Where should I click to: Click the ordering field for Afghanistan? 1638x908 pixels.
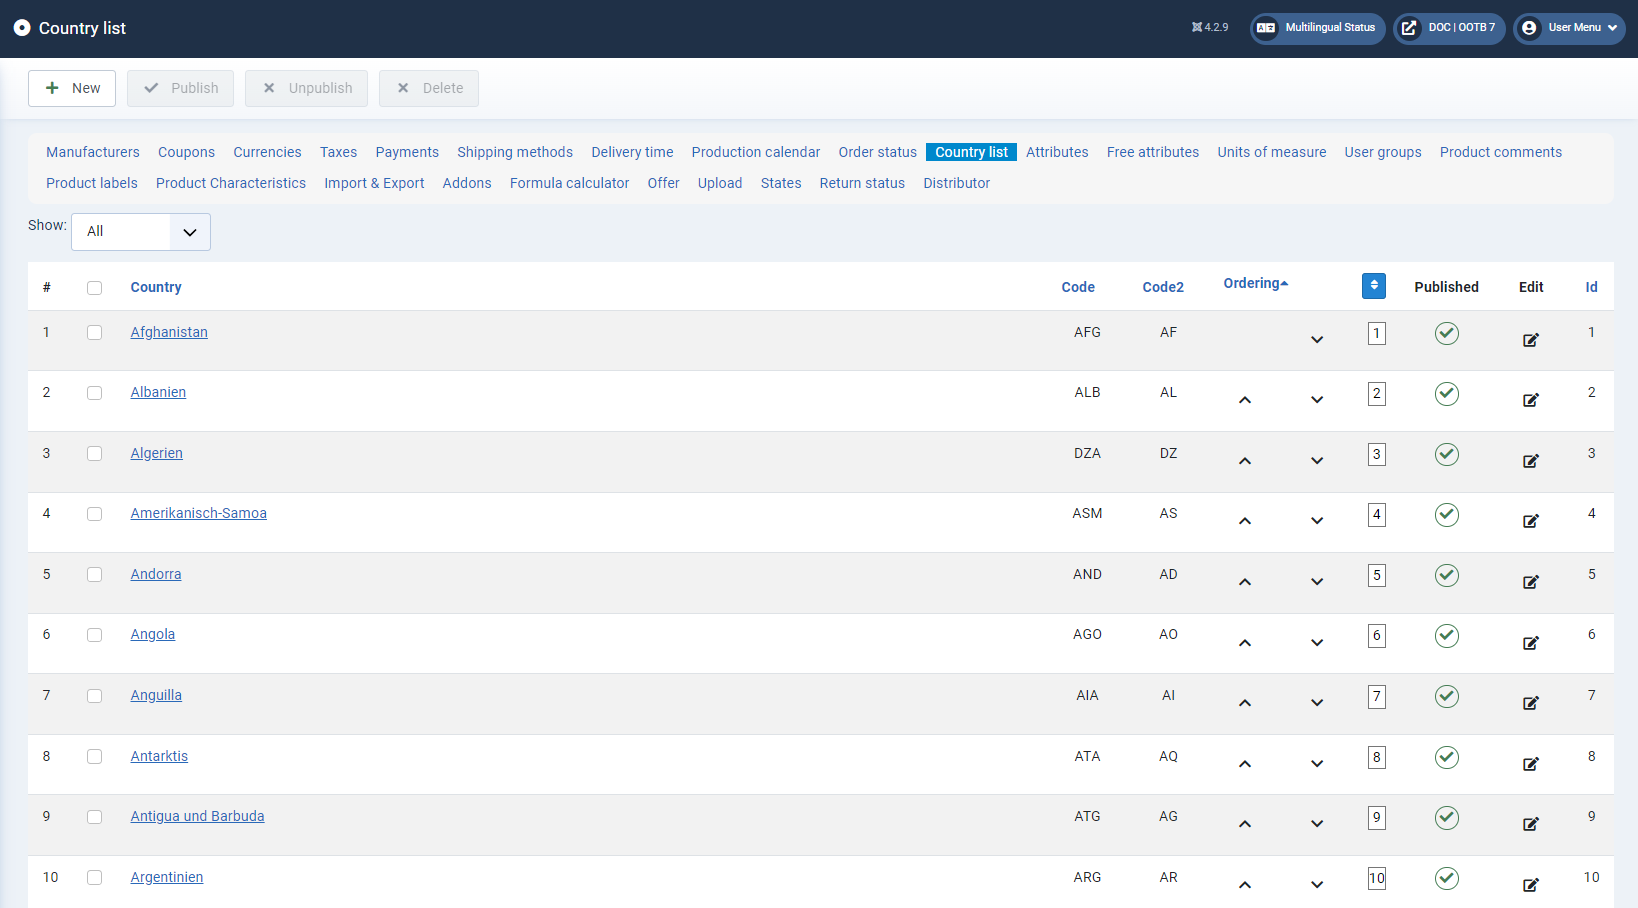(x=1377, y=333)
